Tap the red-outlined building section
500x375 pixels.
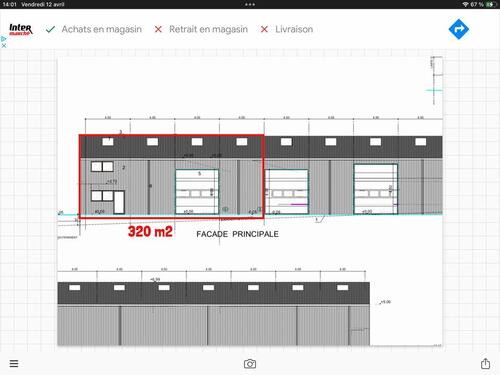coord(172,177)
